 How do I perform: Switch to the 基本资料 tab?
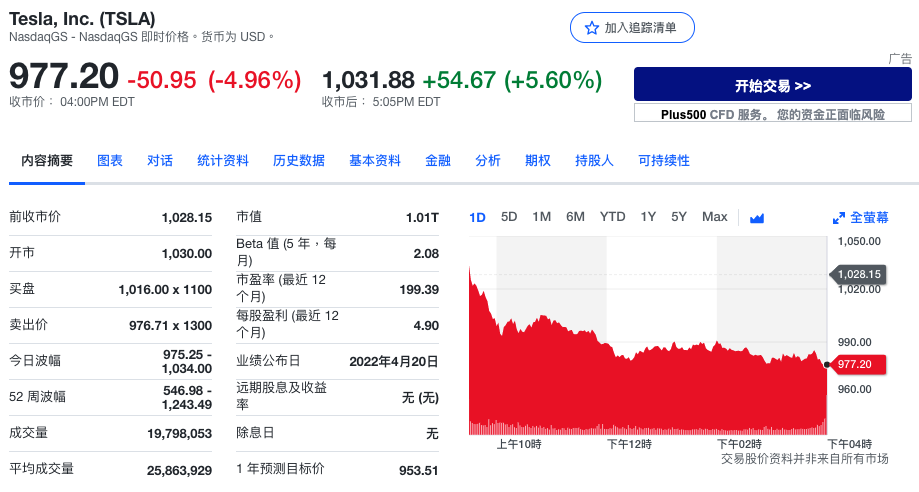click(x=375, y=161)
